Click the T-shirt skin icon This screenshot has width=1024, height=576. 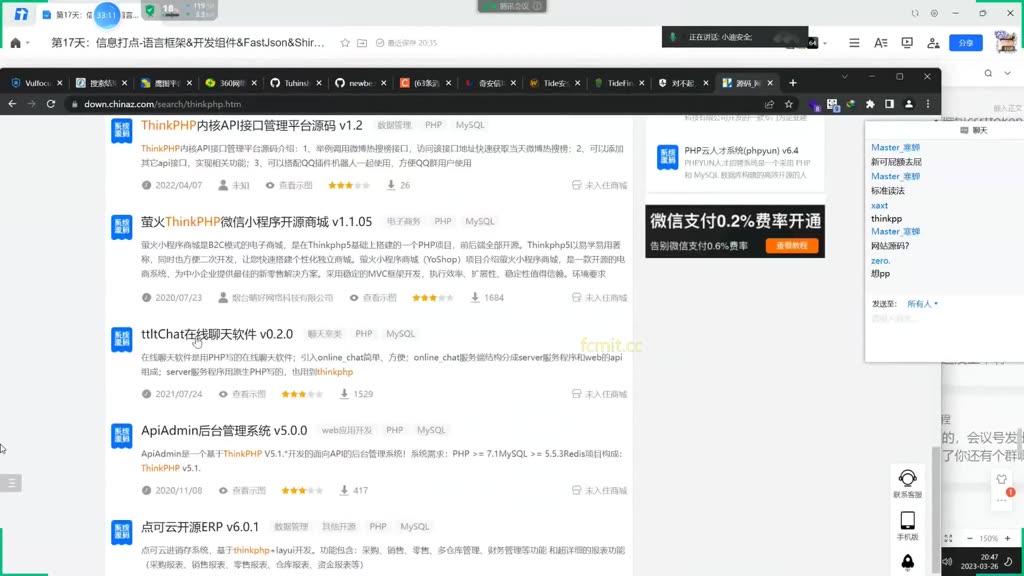tap(1001, 479)
